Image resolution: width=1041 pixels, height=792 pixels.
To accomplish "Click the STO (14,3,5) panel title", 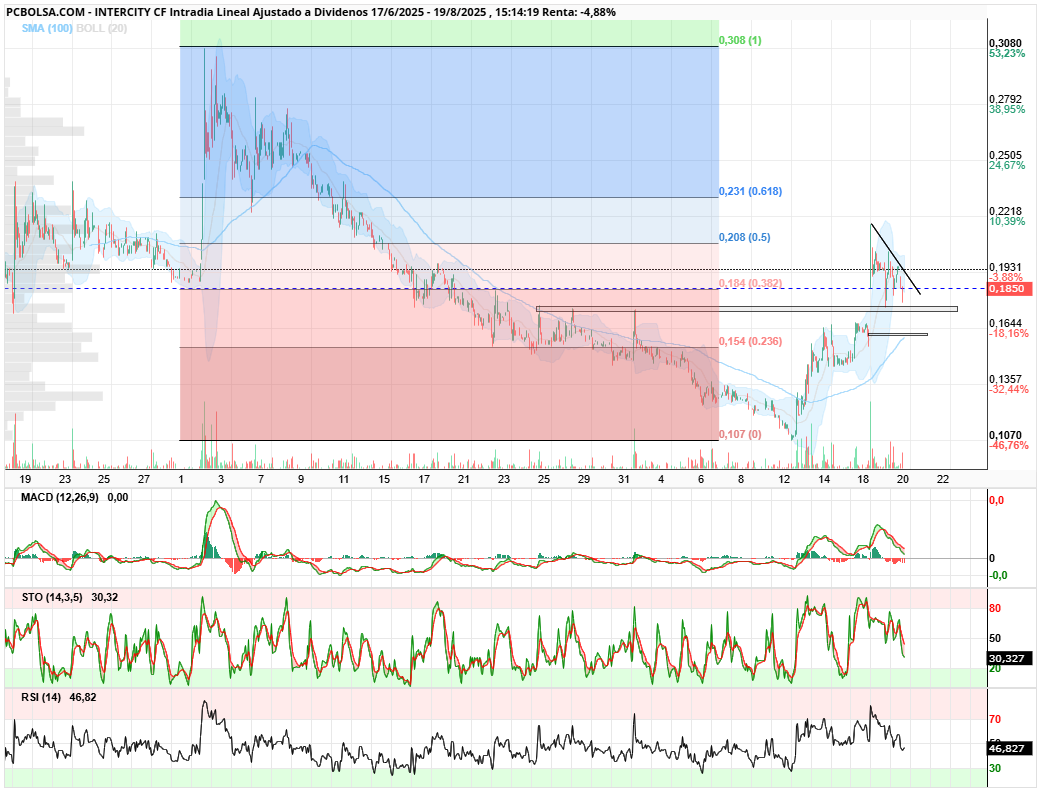I will (x=52, y=597).
